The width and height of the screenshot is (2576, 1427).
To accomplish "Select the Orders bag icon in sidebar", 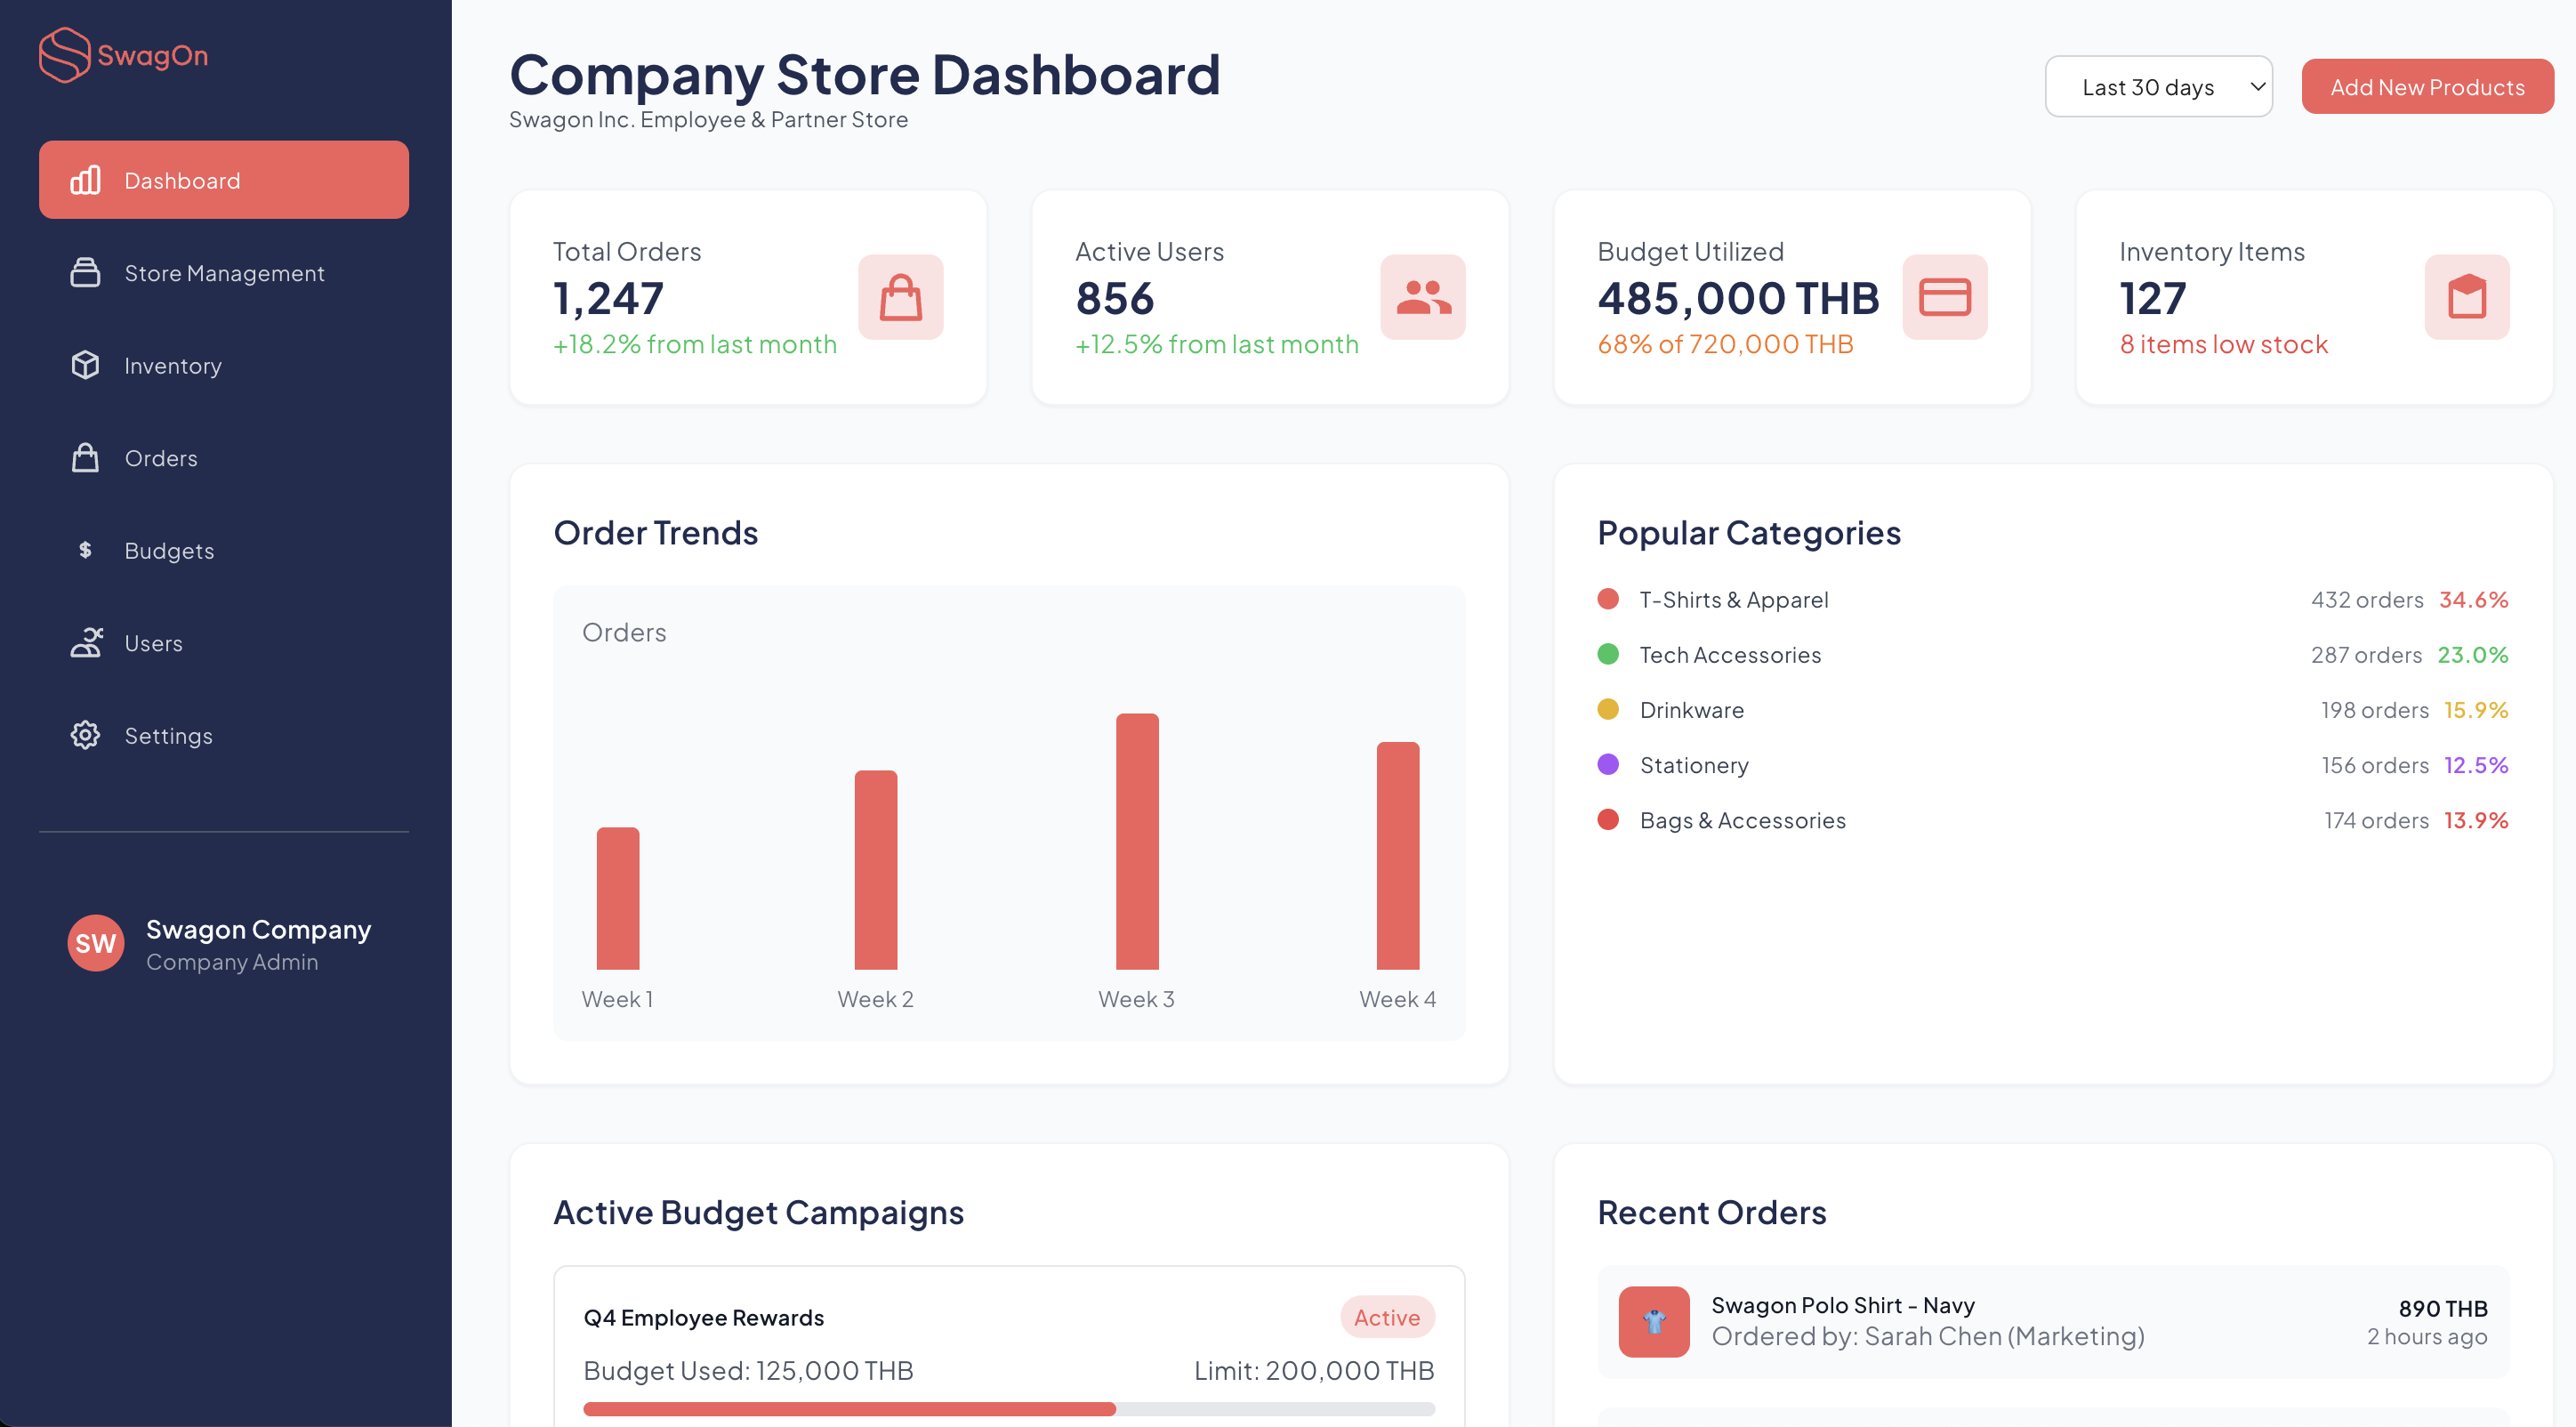I will (85, 458).
